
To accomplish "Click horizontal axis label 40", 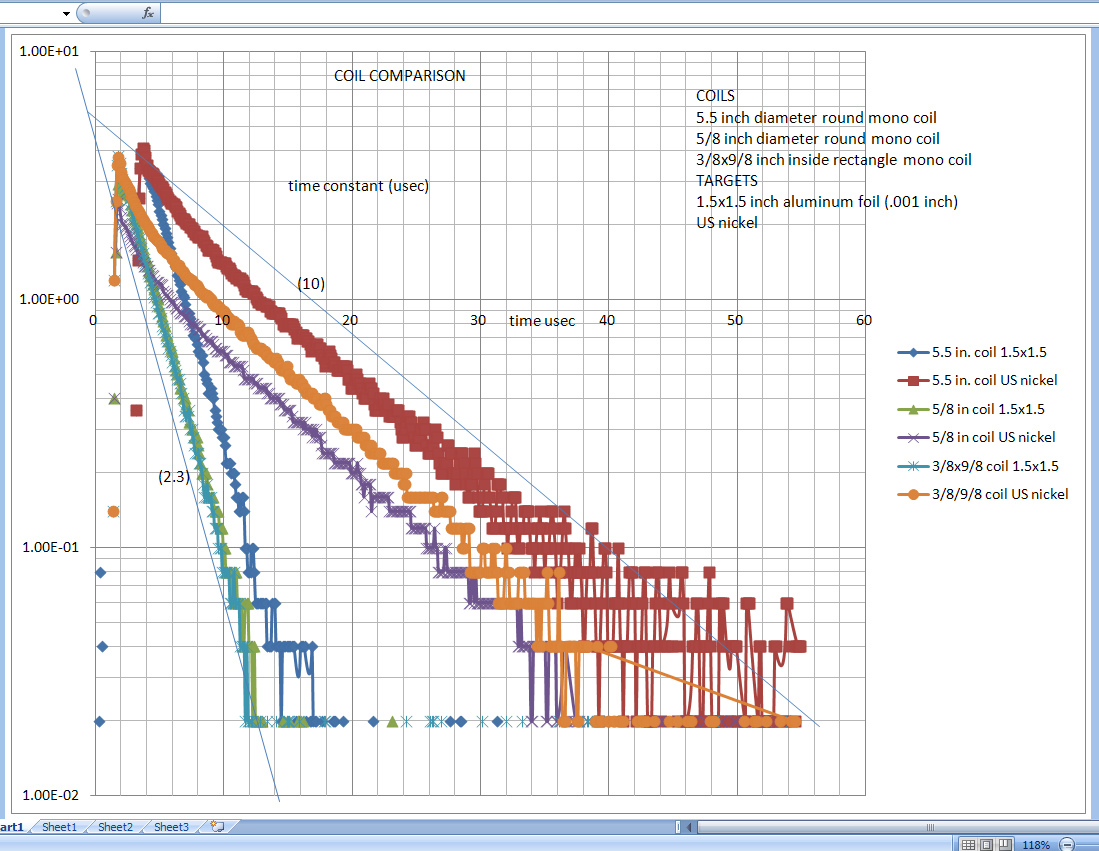I will (x=607, y=320).
